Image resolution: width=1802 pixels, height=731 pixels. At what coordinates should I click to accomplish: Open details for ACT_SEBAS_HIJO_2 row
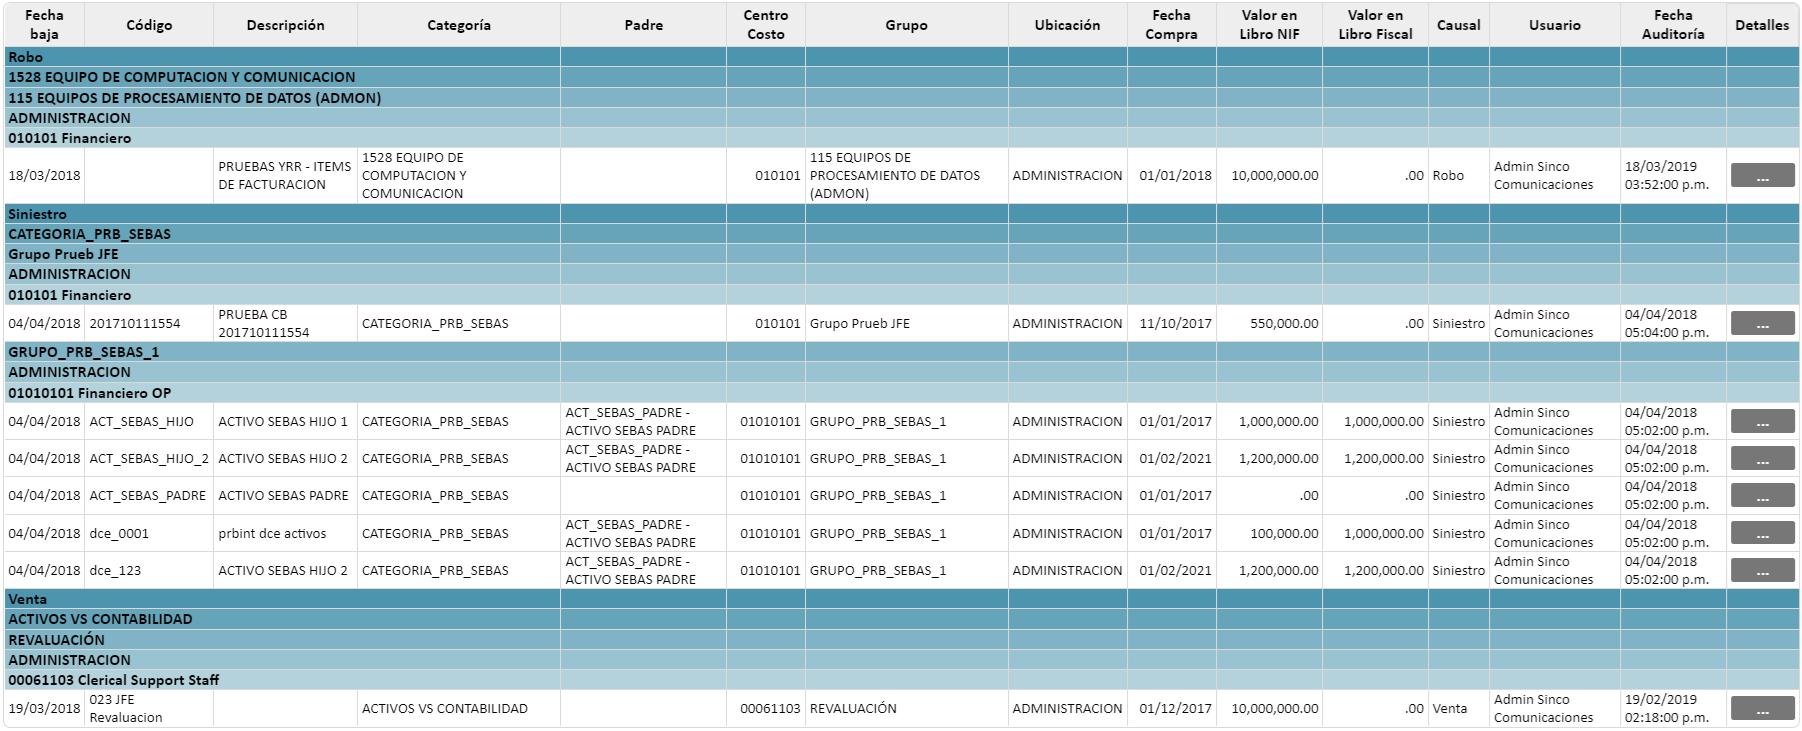pos(1762,458)
